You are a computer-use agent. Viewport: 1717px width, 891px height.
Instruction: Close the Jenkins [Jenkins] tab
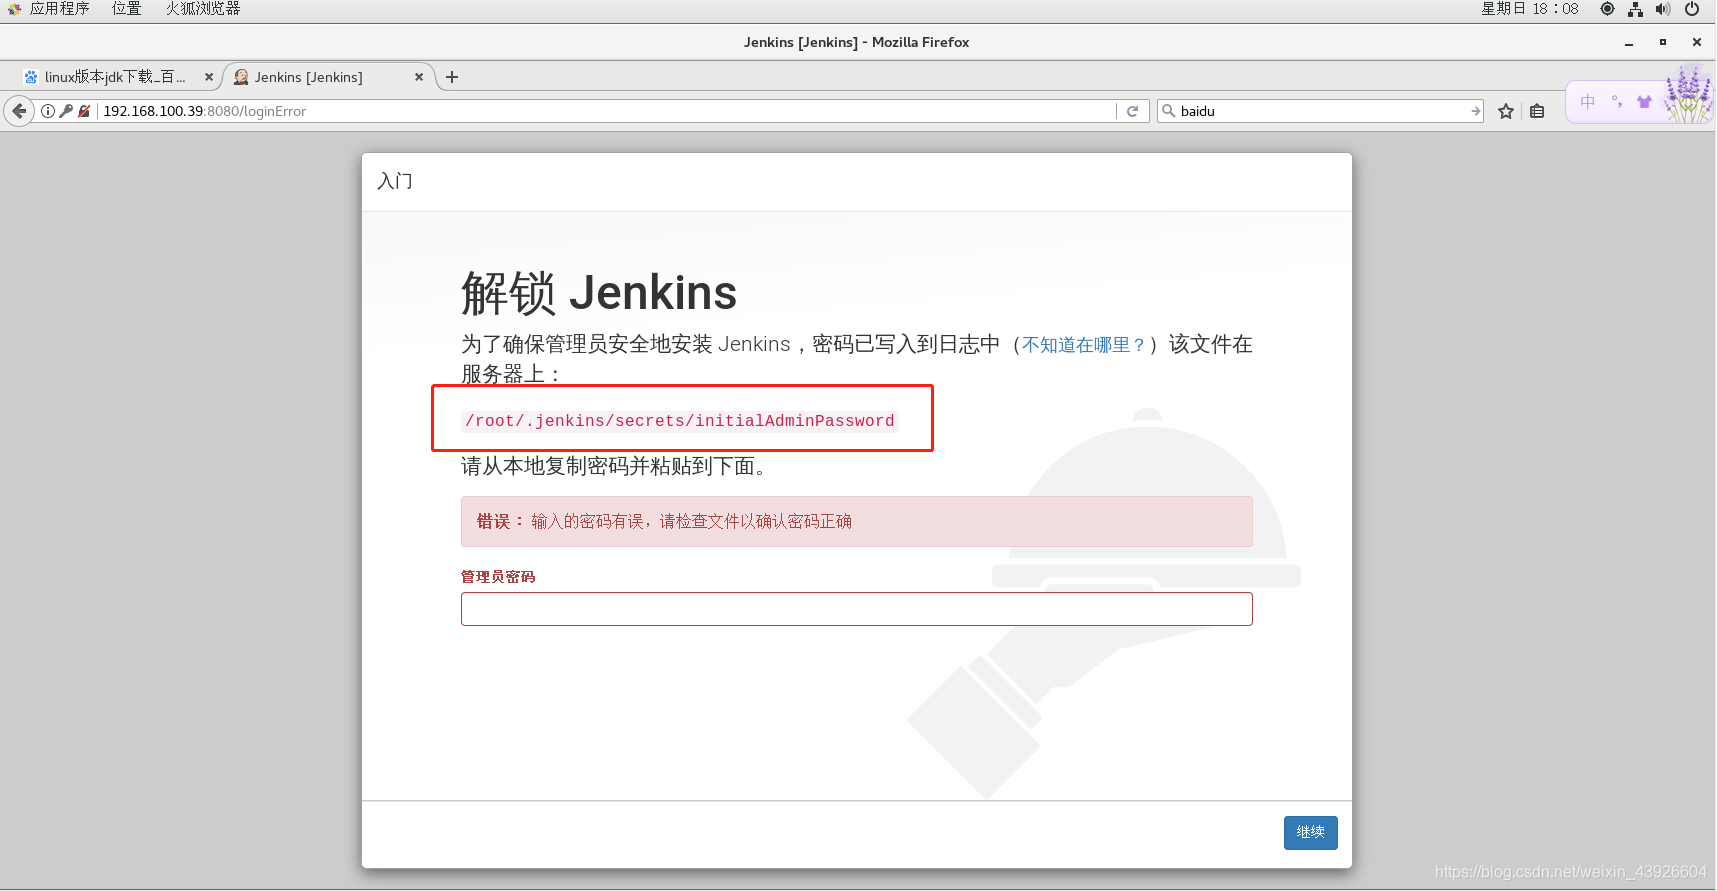click(419, 77)
